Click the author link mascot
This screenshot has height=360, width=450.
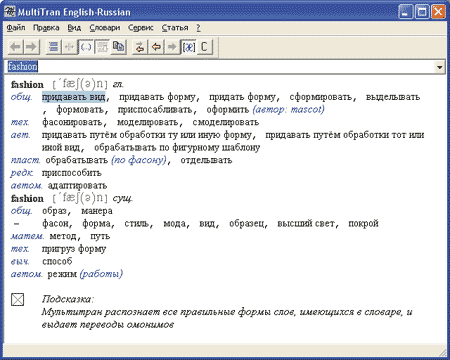307,110
